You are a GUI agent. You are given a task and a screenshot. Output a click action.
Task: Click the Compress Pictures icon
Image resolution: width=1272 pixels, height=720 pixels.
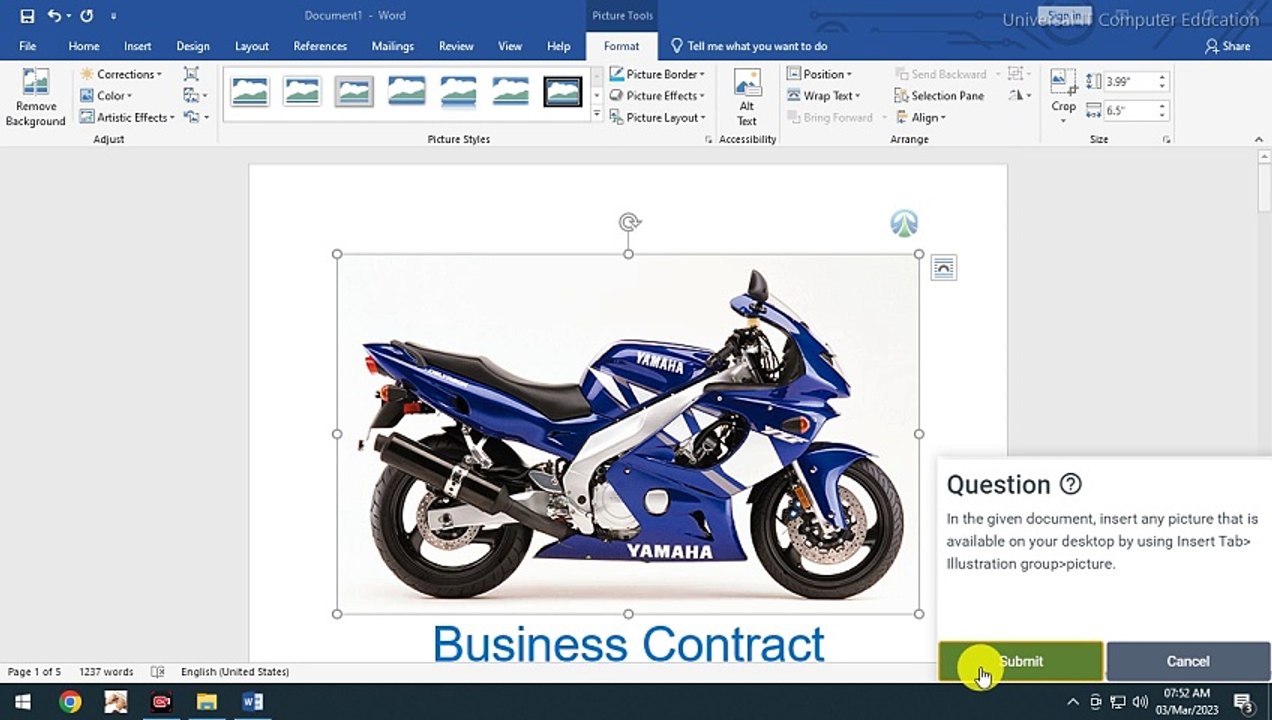click(x=191, y=74)
